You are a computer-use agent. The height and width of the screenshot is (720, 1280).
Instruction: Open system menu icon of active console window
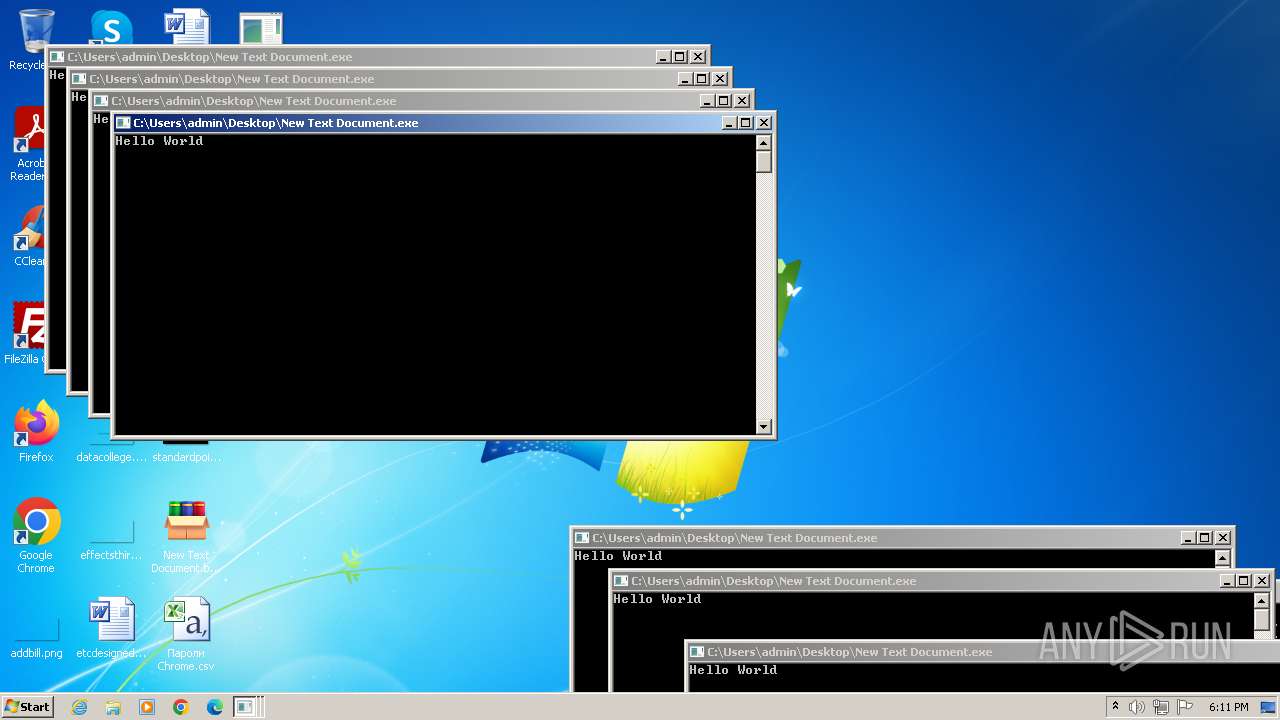pos(124,123)
